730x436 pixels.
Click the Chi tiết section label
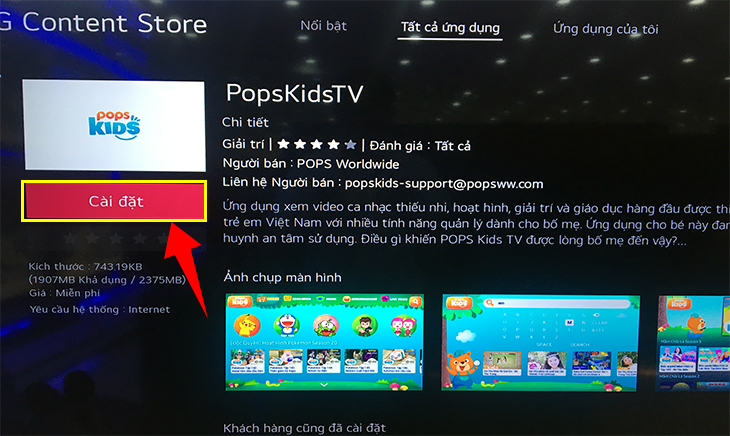pos(245,122)
